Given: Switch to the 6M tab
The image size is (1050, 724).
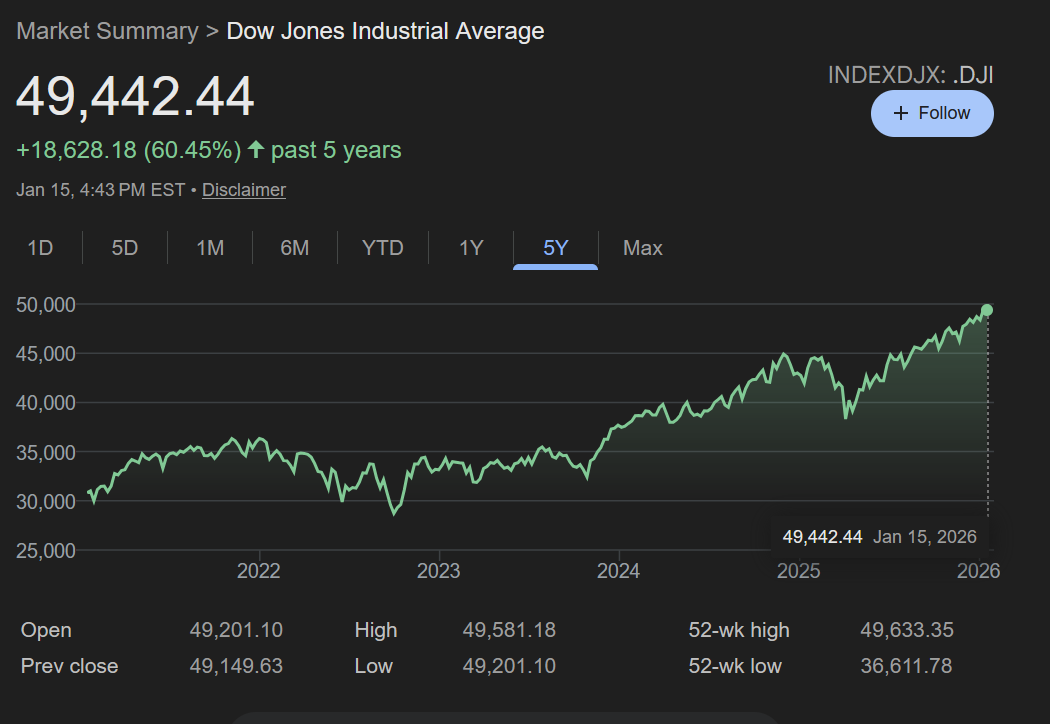Looking at the screenshot, I should click(295, 248).
